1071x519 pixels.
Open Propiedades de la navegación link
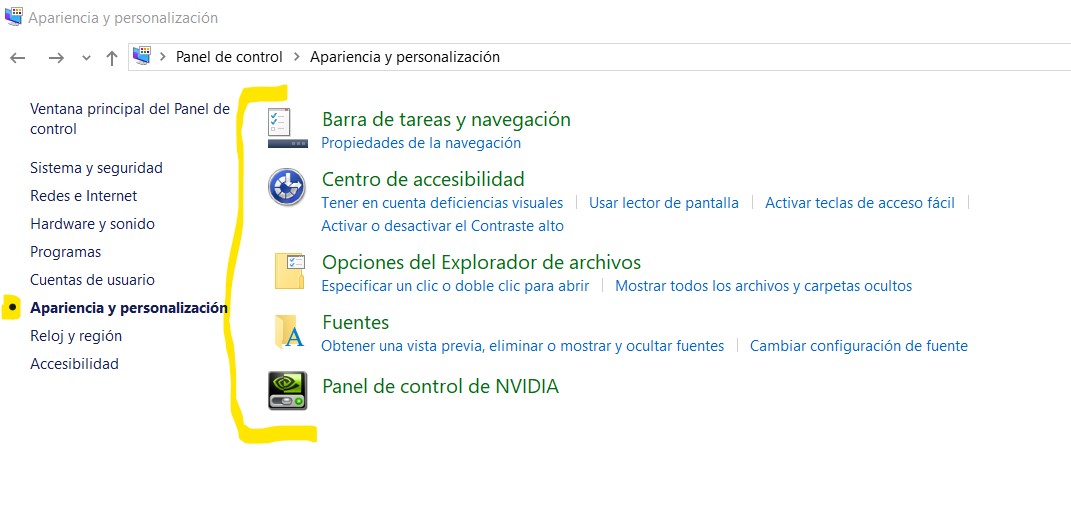pos(421,143)
